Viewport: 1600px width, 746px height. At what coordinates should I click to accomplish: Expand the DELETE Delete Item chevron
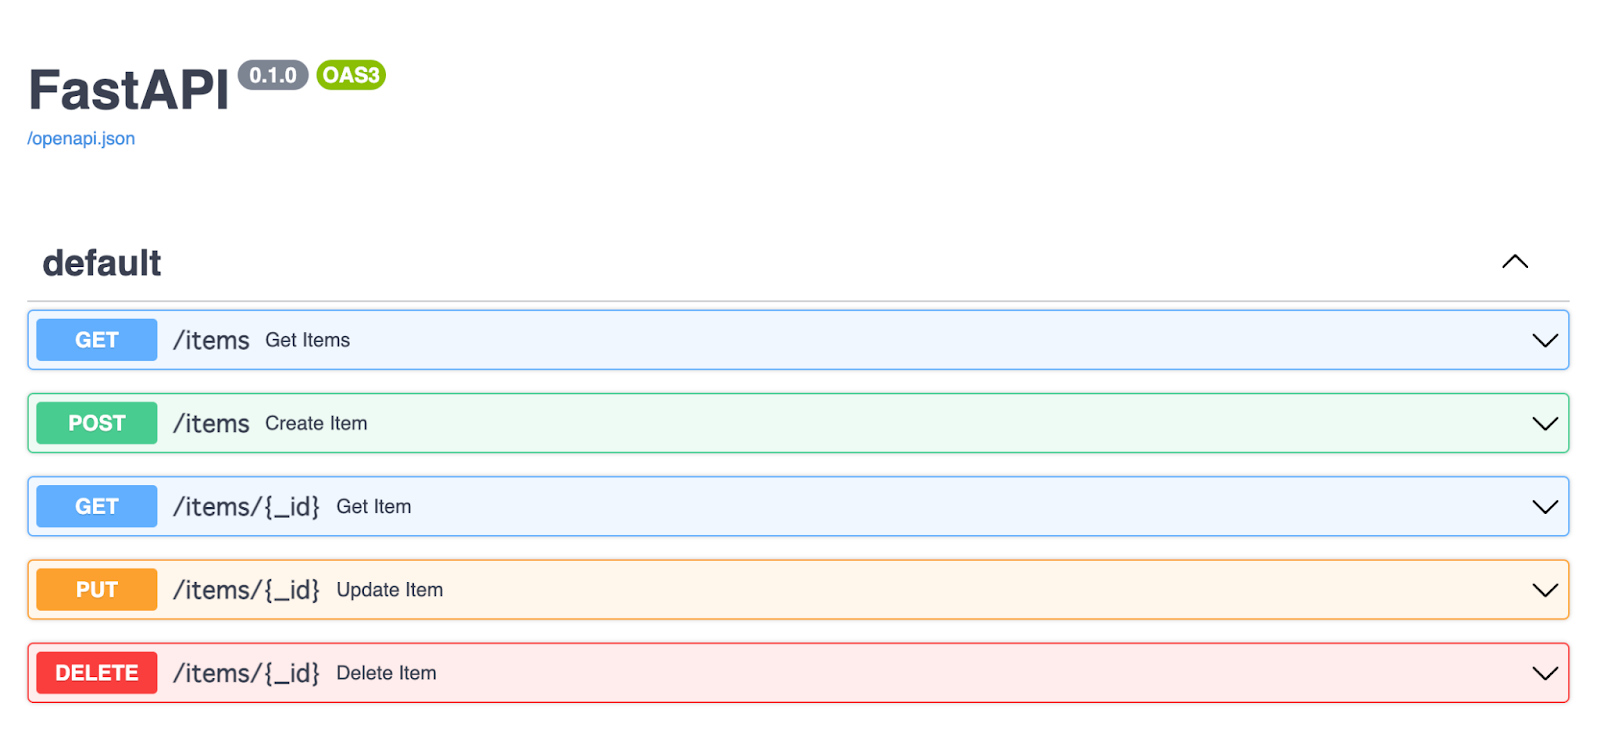[x=1545, y=673]
